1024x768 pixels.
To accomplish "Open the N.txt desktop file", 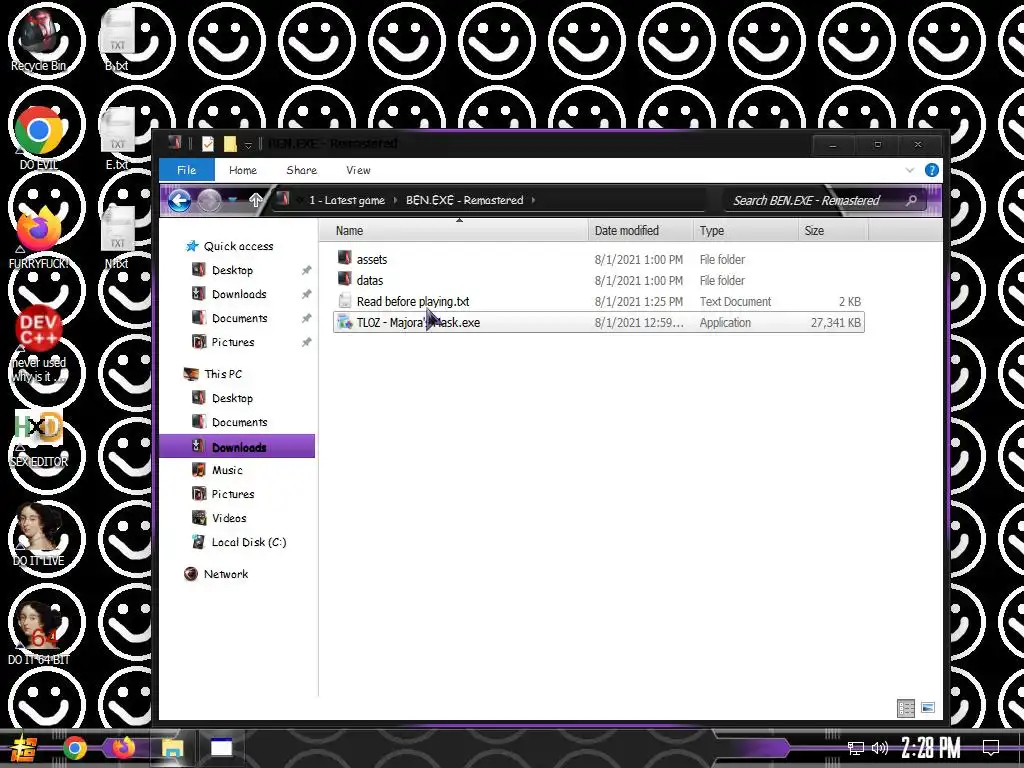I will coord(118,237).
